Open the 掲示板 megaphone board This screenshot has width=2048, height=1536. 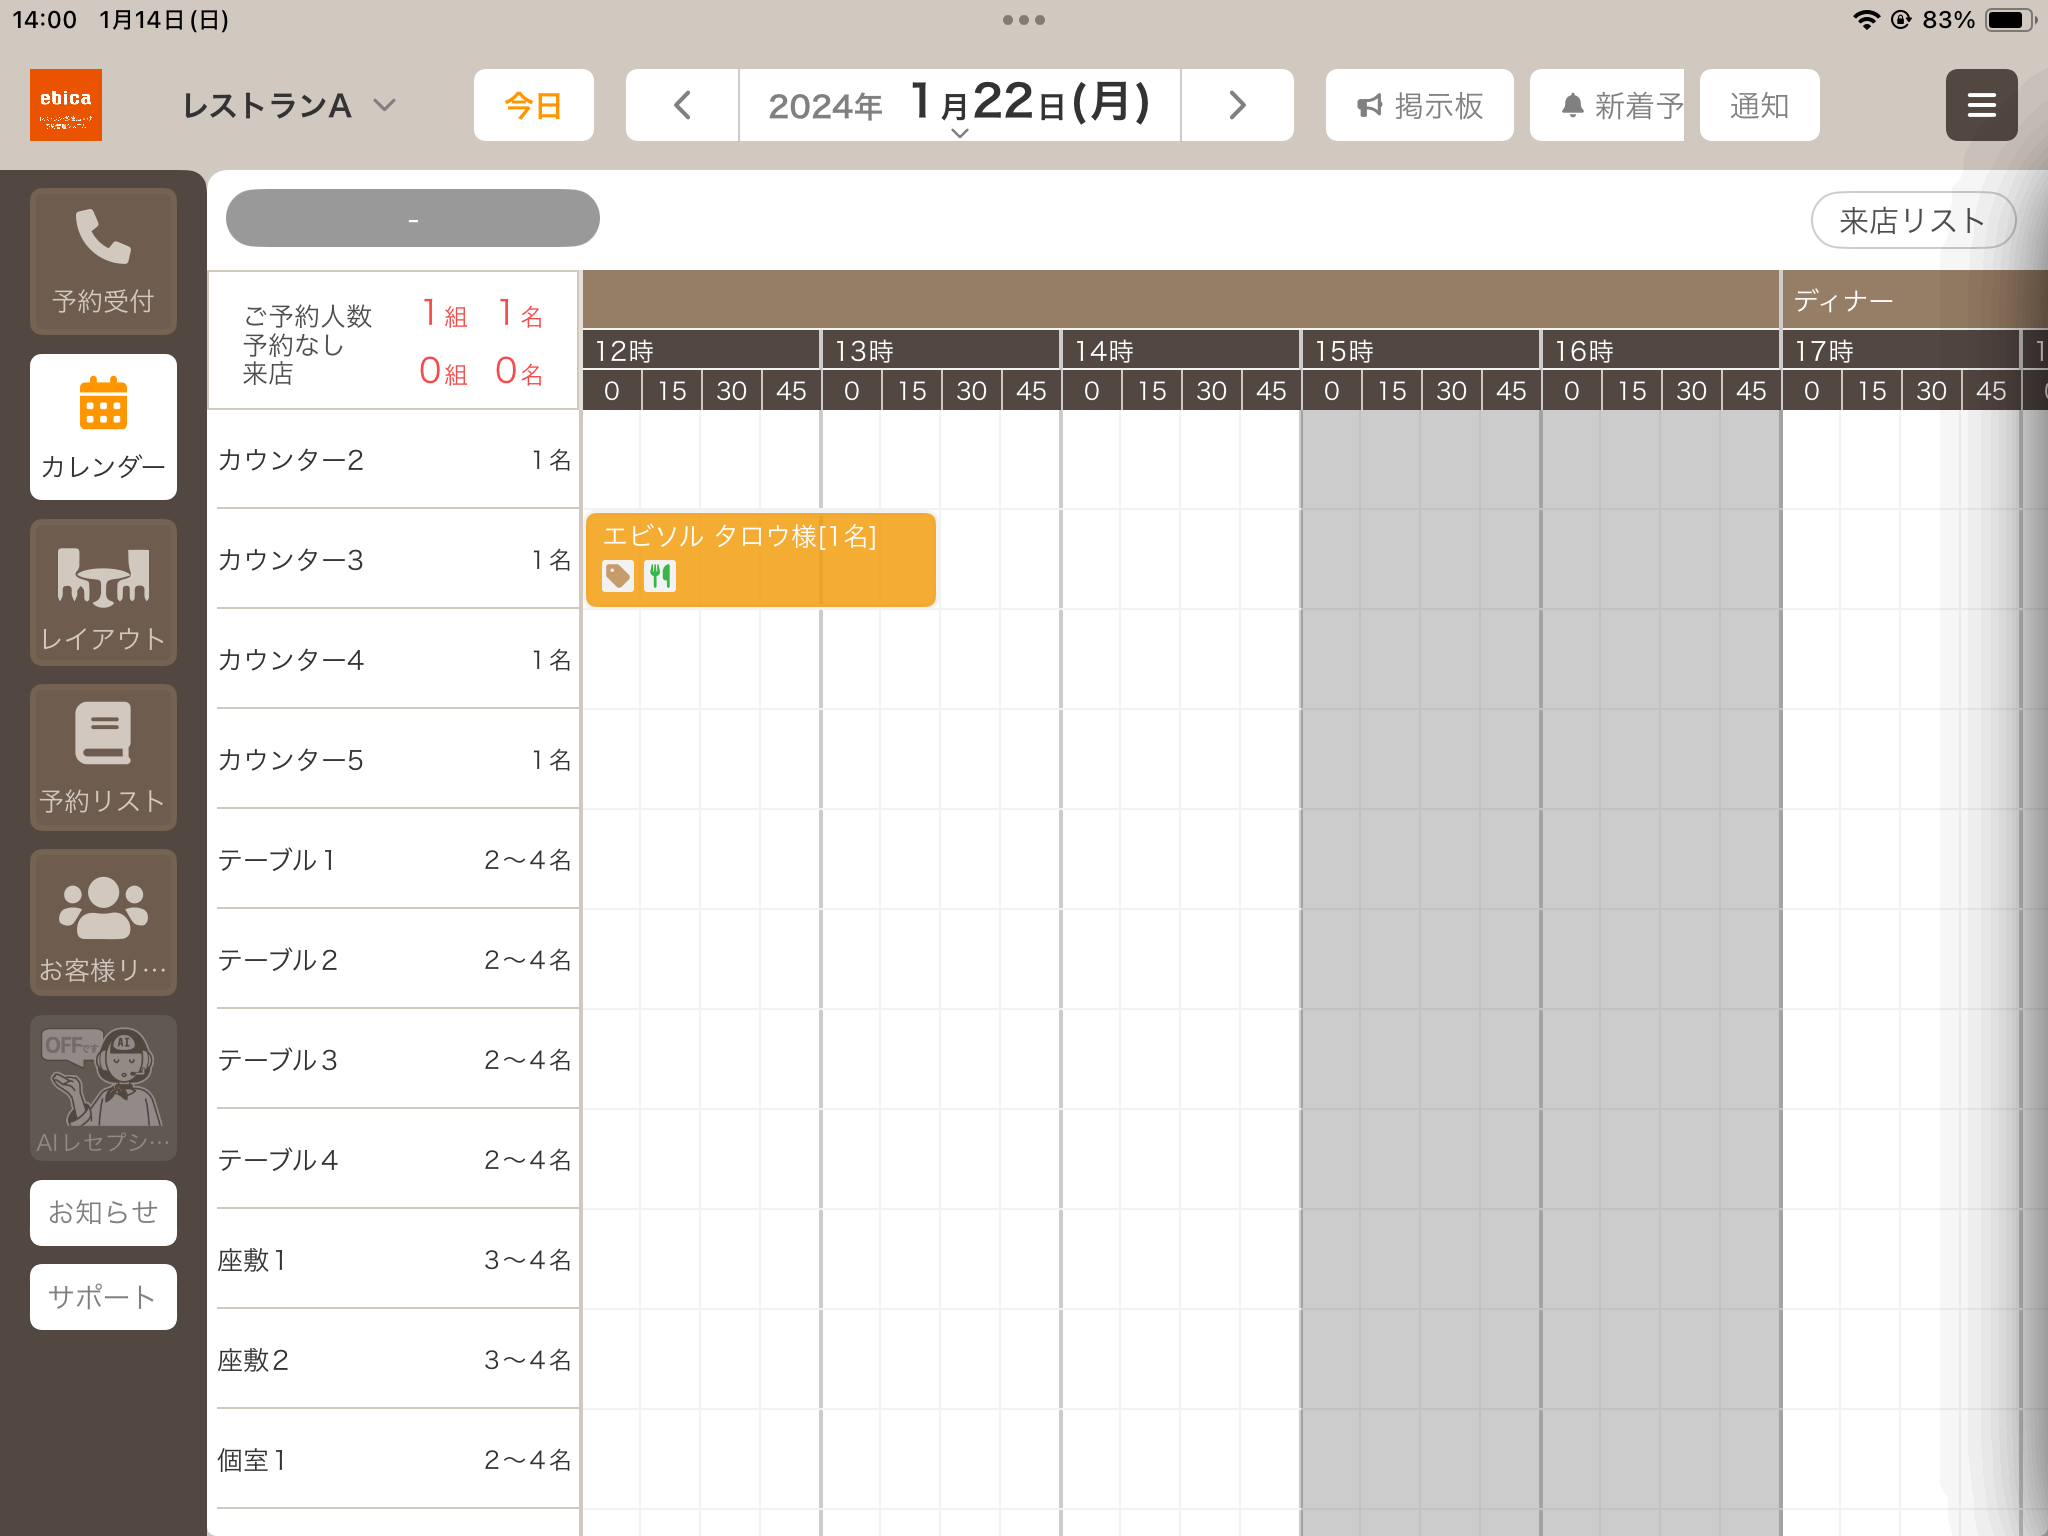pos(1419,105)
